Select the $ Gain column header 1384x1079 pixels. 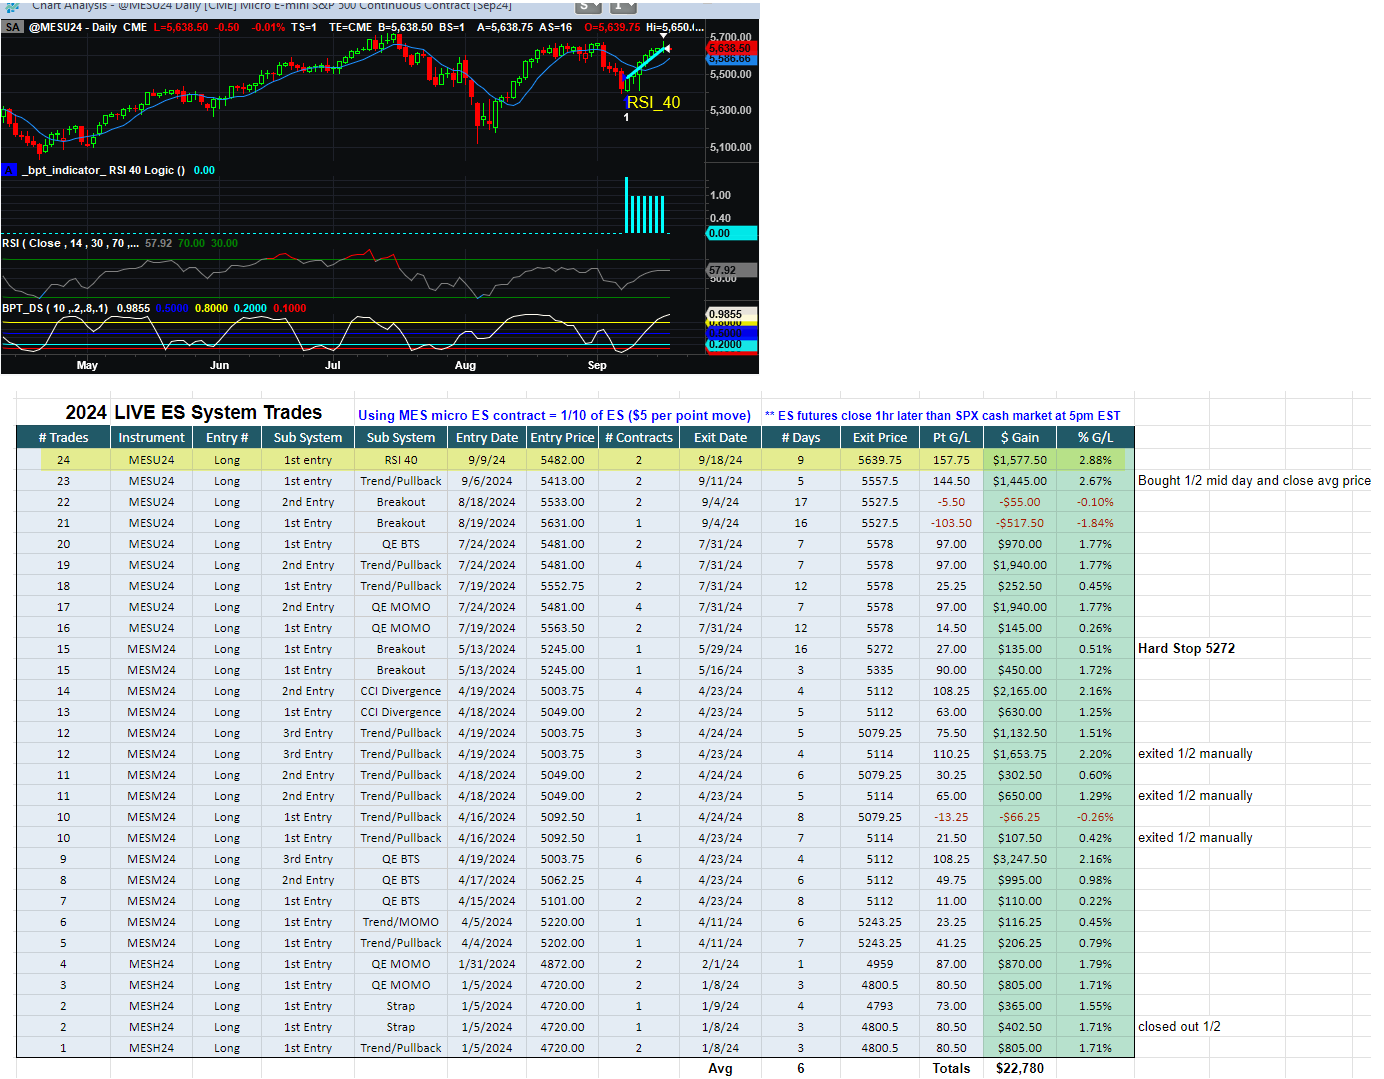pyautogui.click(x=1019, y=438)
